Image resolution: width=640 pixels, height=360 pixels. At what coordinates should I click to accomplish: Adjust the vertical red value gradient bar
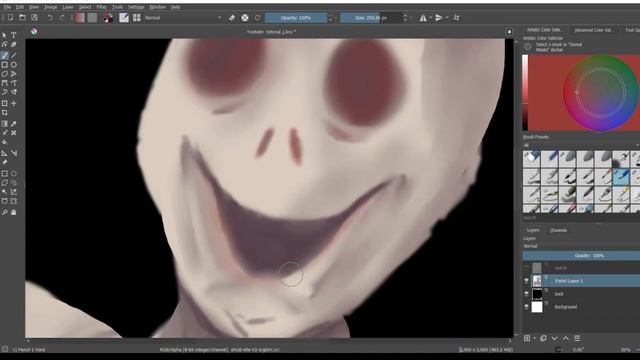point(525,93)
